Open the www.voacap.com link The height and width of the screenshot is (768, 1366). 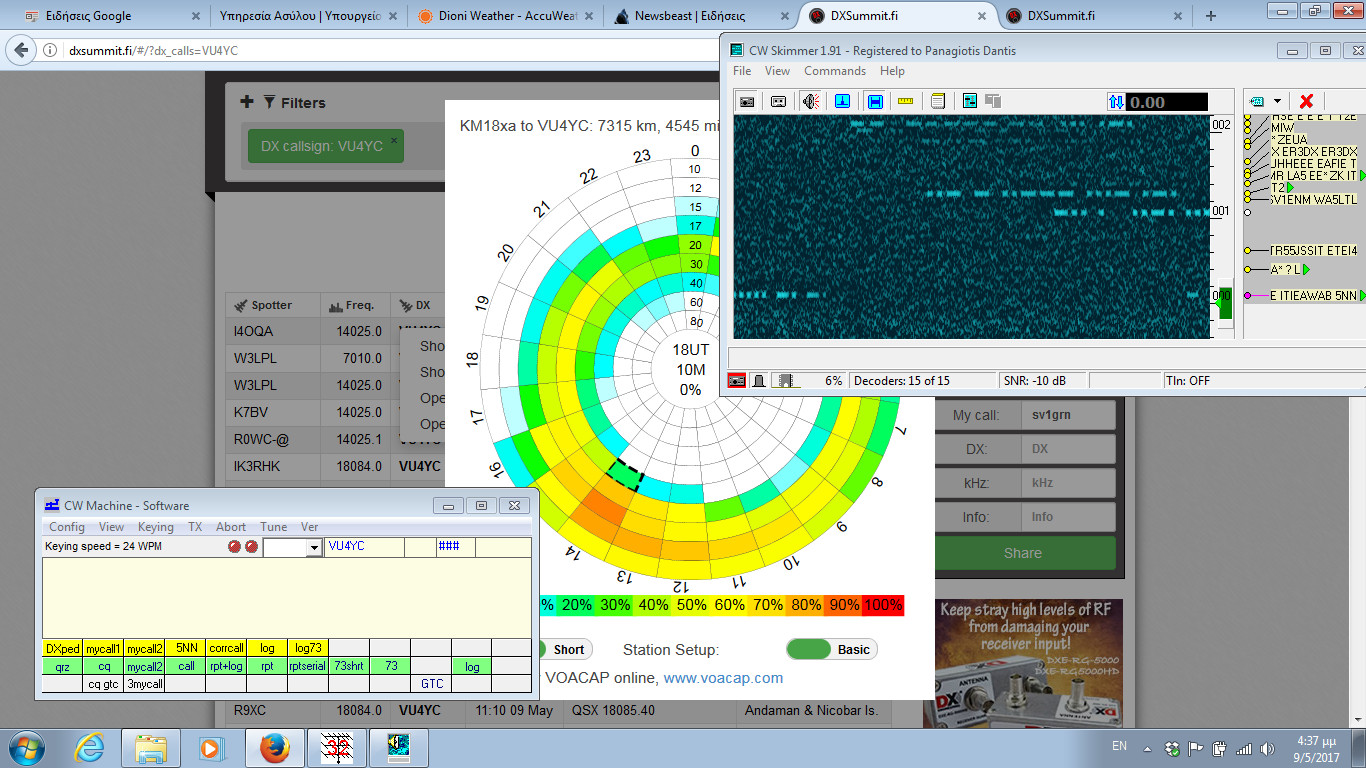pyautogui.click(x=723, y=677)
